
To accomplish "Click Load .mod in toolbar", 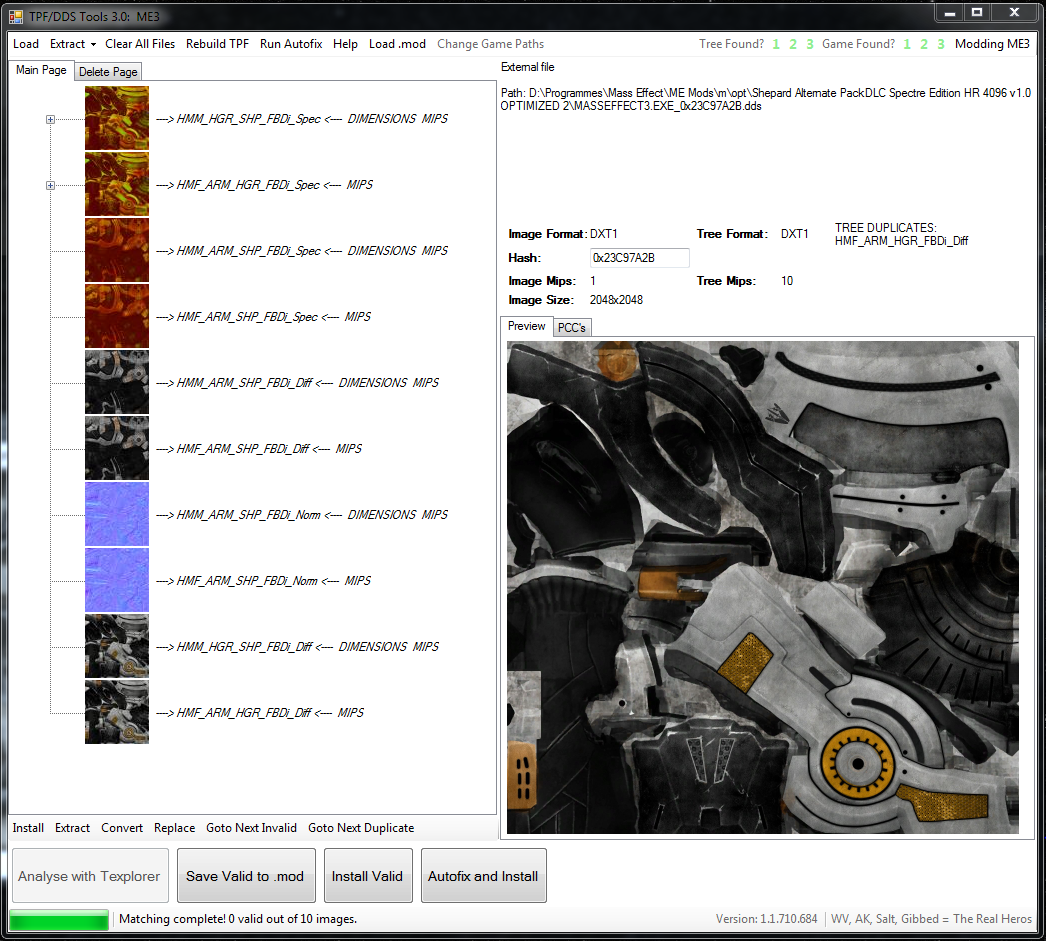I will [x=398, y=44].
